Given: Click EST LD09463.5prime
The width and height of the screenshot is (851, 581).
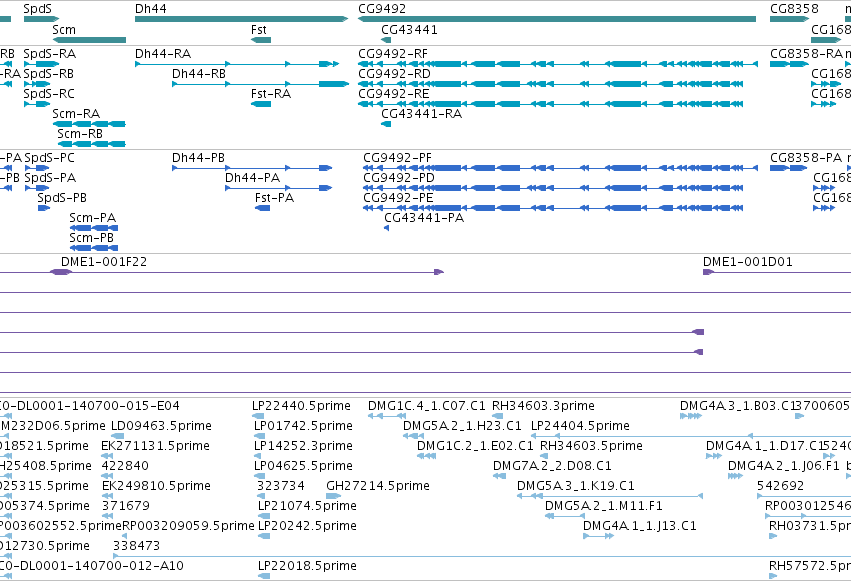Looking at the screenshot, I should [117, 436].
